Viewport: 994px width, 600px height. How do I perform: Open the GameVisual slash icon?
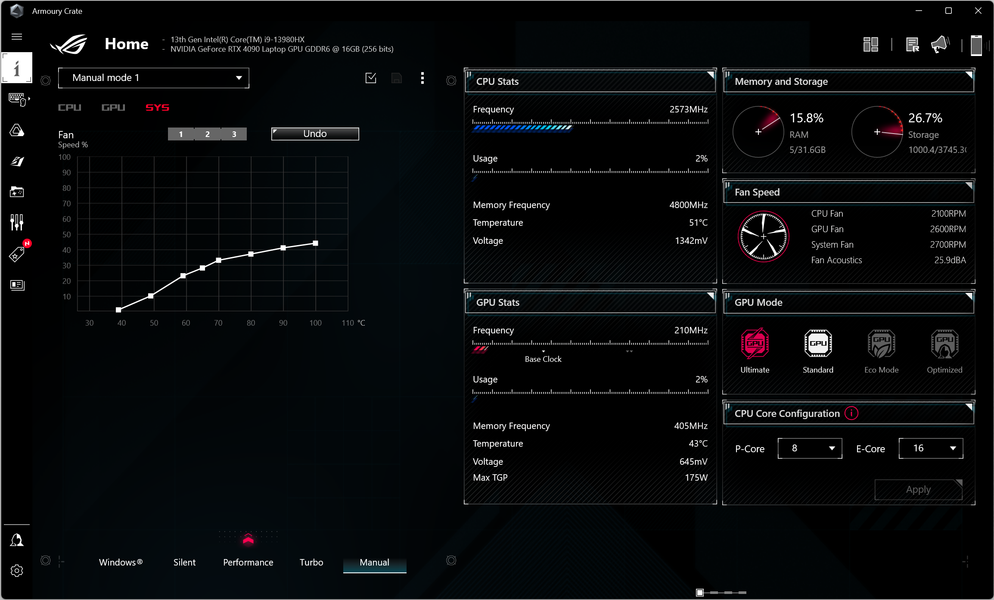pyautogui.click(x=17, y=161)
